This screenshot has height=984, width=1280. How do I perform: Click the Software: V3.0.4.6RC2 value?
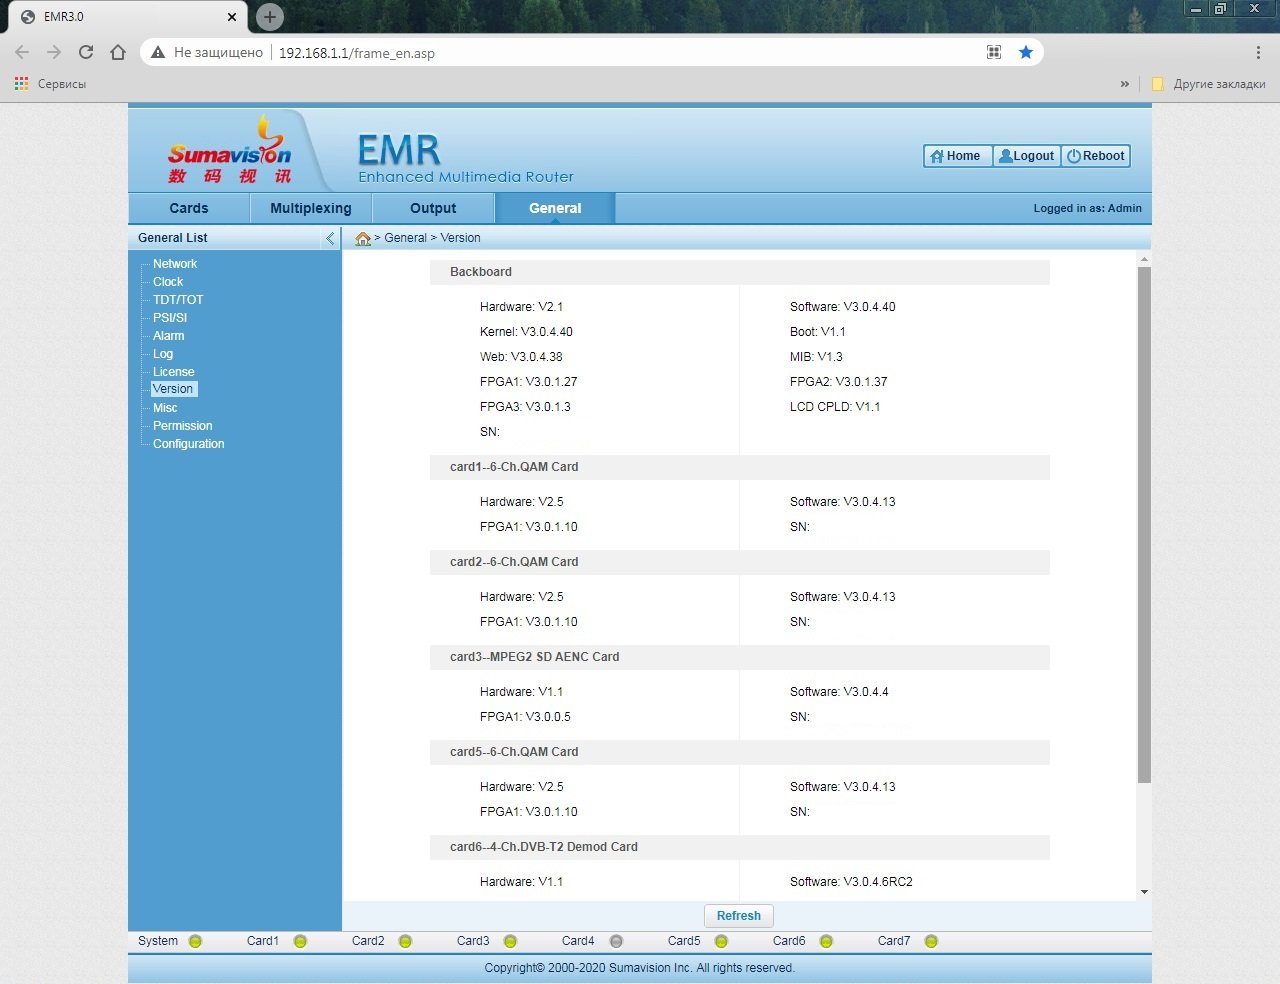point(851,882)
